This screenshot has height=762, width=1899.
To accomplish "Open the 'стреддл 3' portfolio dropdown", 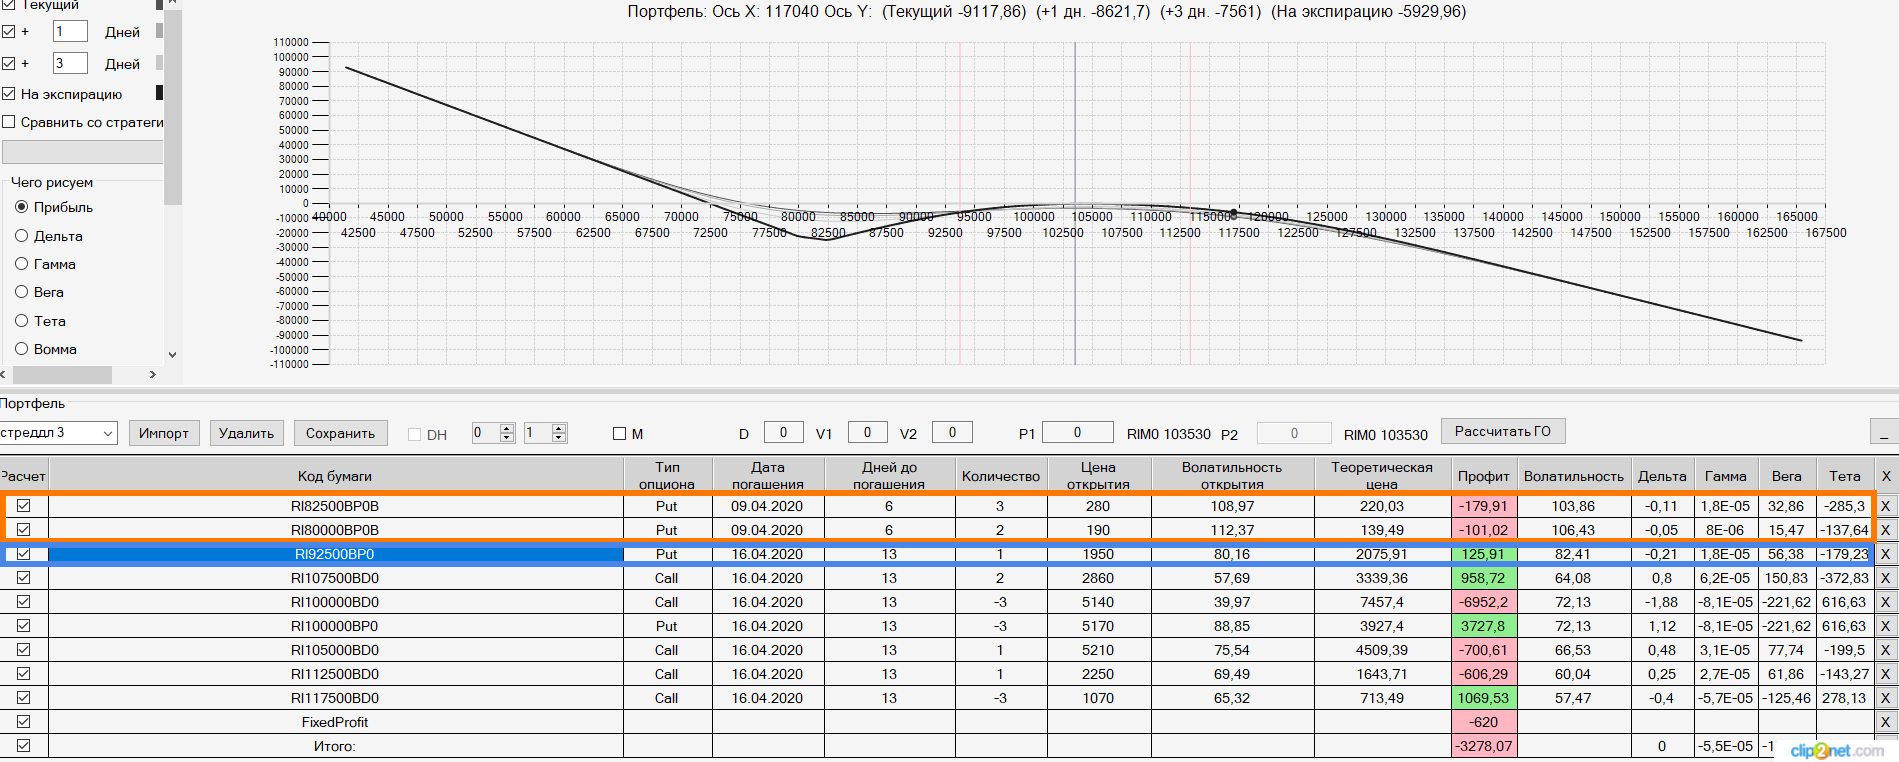I will tap(108, 433).
